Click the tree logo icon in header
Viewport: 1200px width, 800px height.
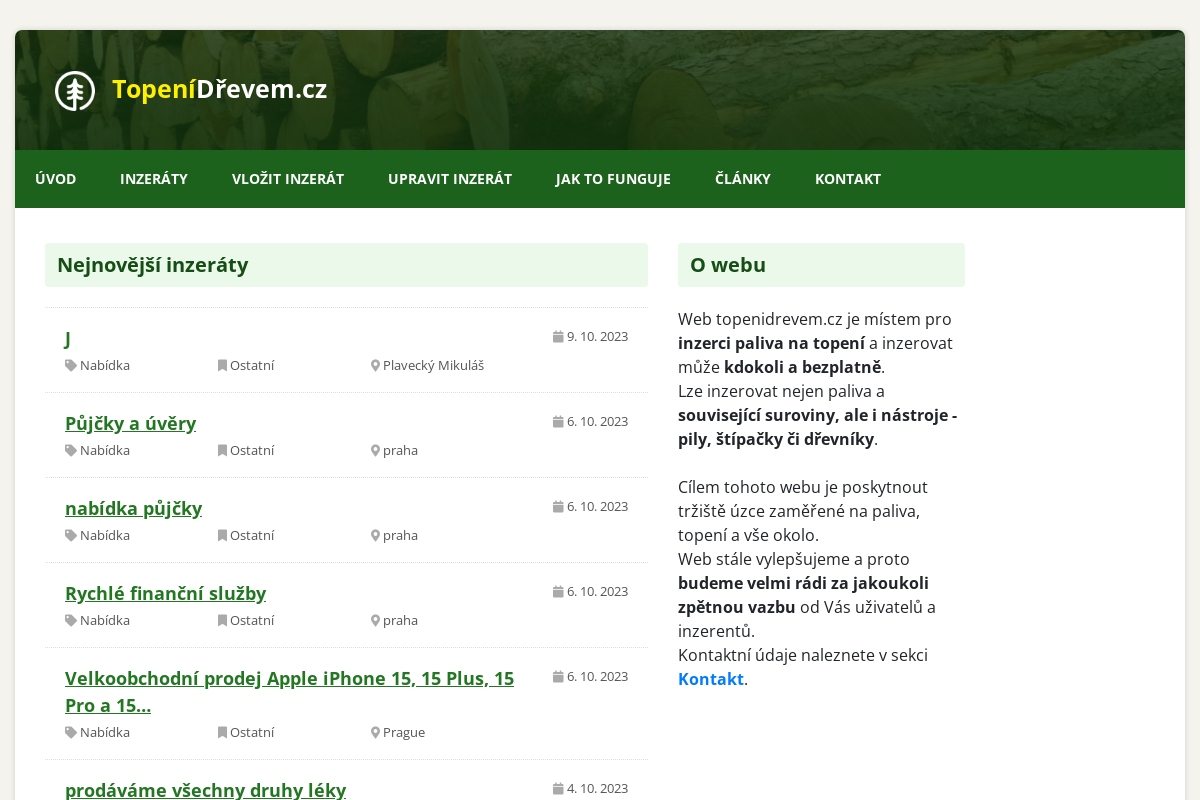click(74, 91)
